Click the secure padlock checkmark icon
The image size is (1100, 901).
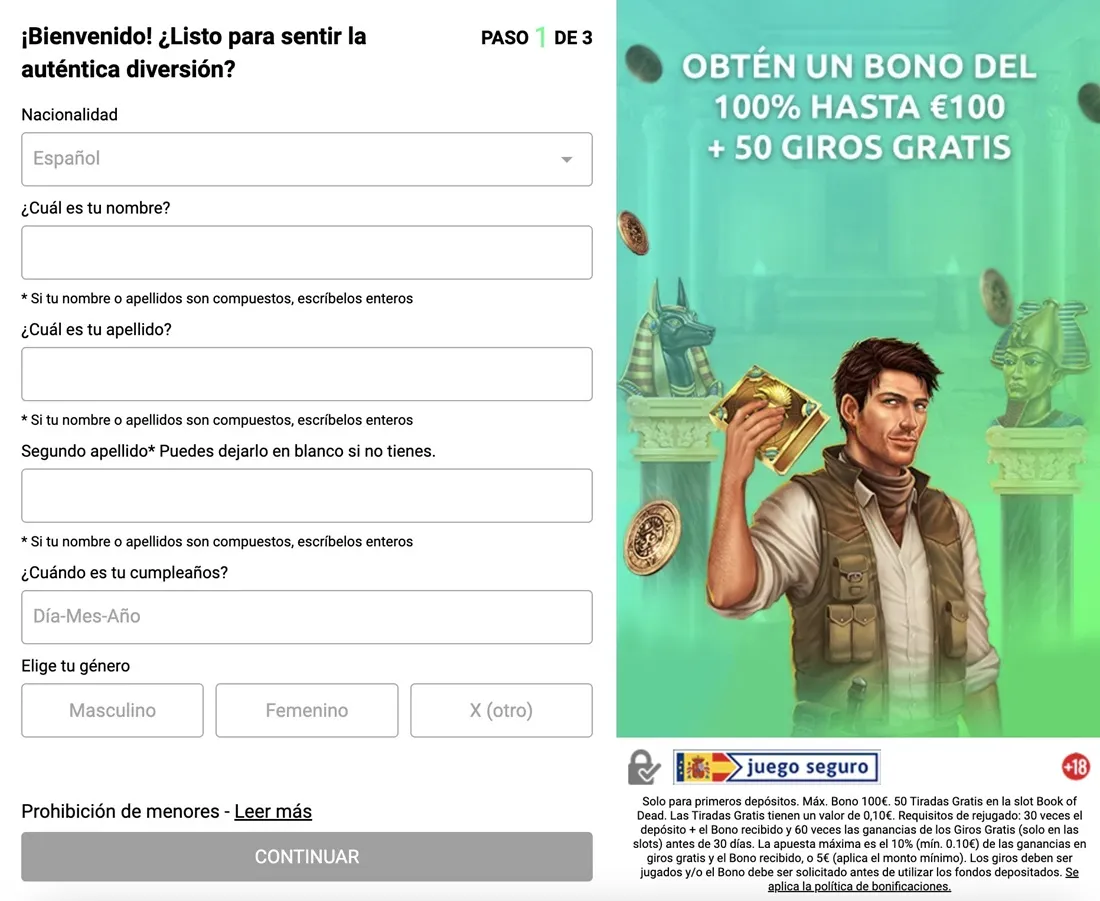point(644,767)
